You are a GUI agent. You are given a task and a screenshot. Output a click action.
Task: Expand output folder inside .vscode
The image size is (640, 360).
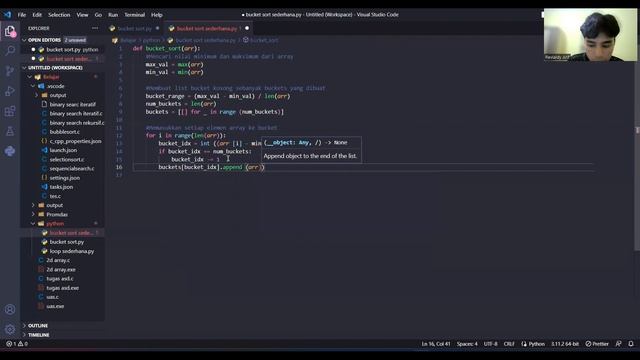tap(58, 95)
